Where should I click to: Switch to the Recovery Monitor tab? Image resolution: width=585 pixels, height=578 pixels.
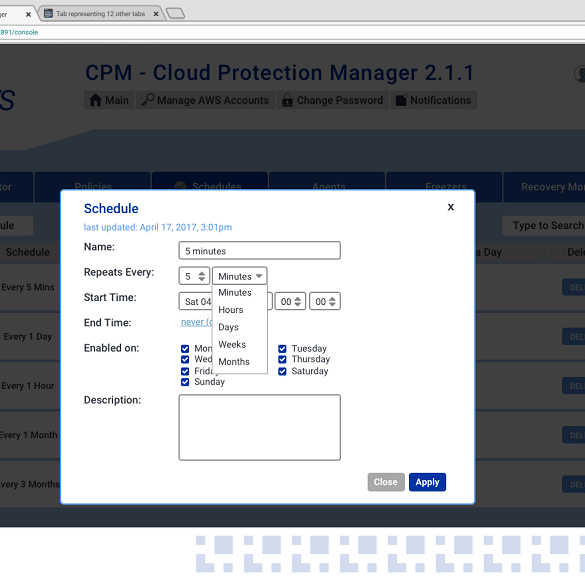(545, 187)
